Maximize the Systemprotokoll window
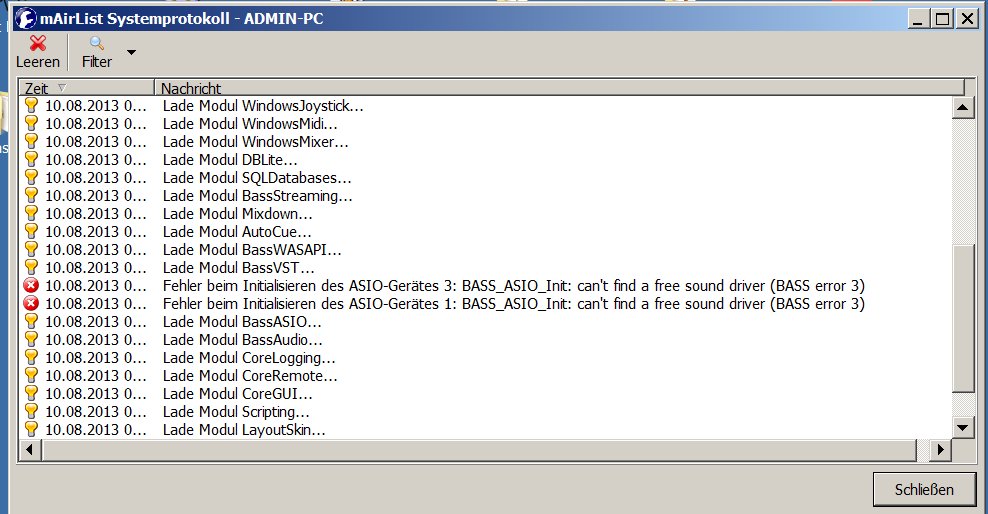 pyautogui.click(x=942, y=19)
